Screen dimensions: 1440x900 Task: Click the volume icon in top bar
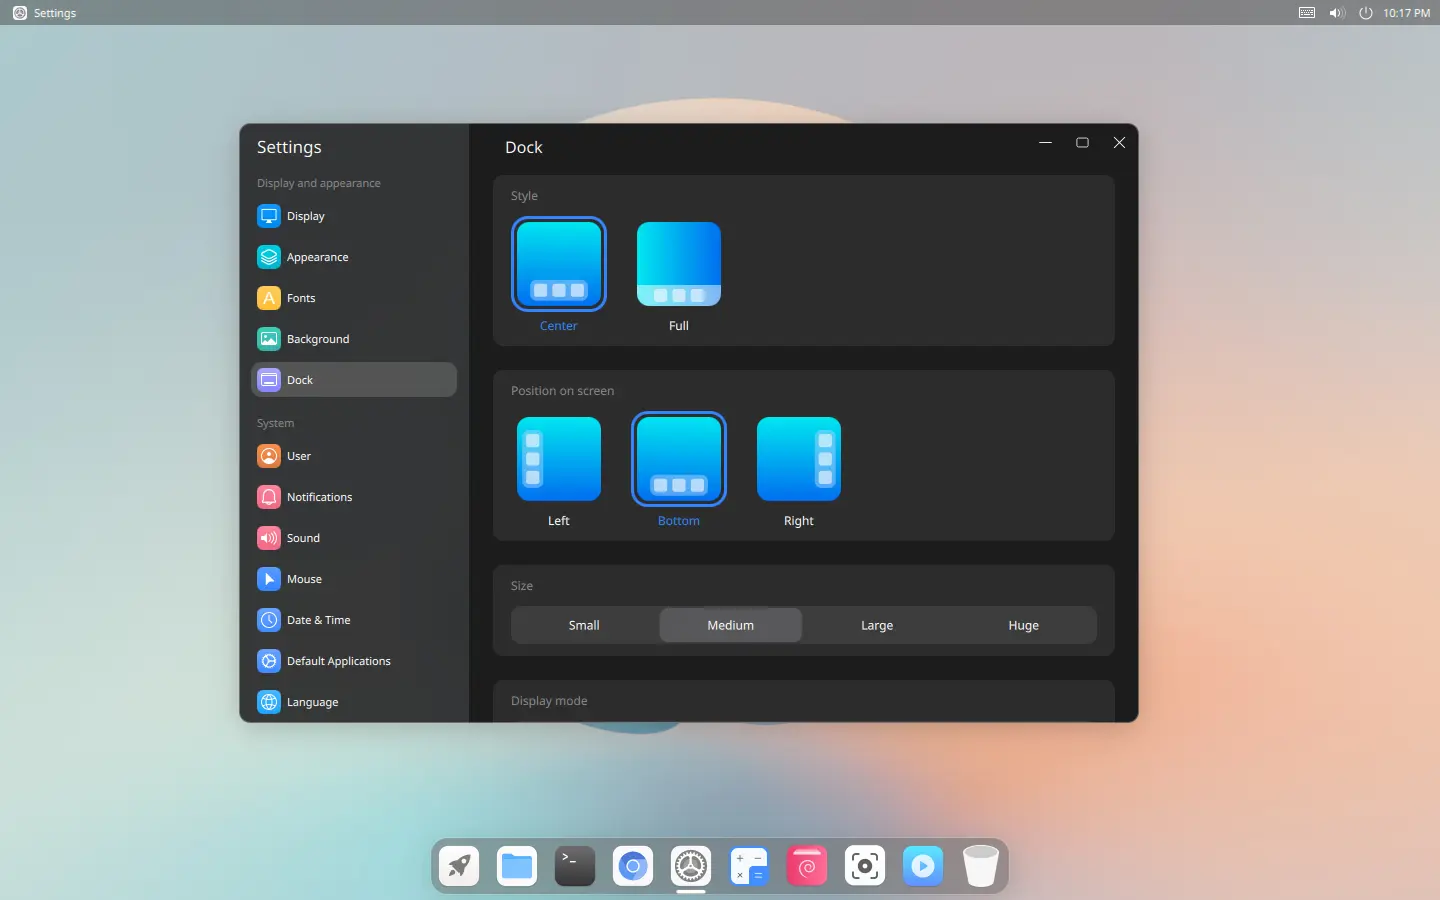[1336, 13]
